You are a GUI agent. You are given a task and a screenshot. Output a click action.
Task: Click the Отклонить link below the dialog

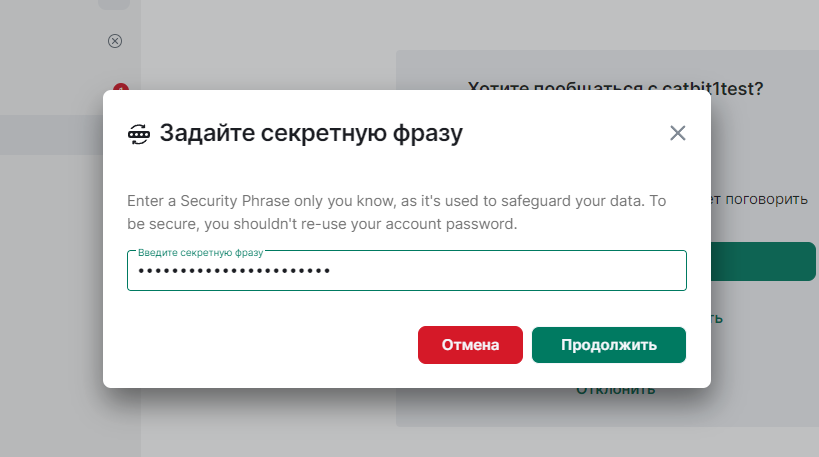(x=615, y=391)
